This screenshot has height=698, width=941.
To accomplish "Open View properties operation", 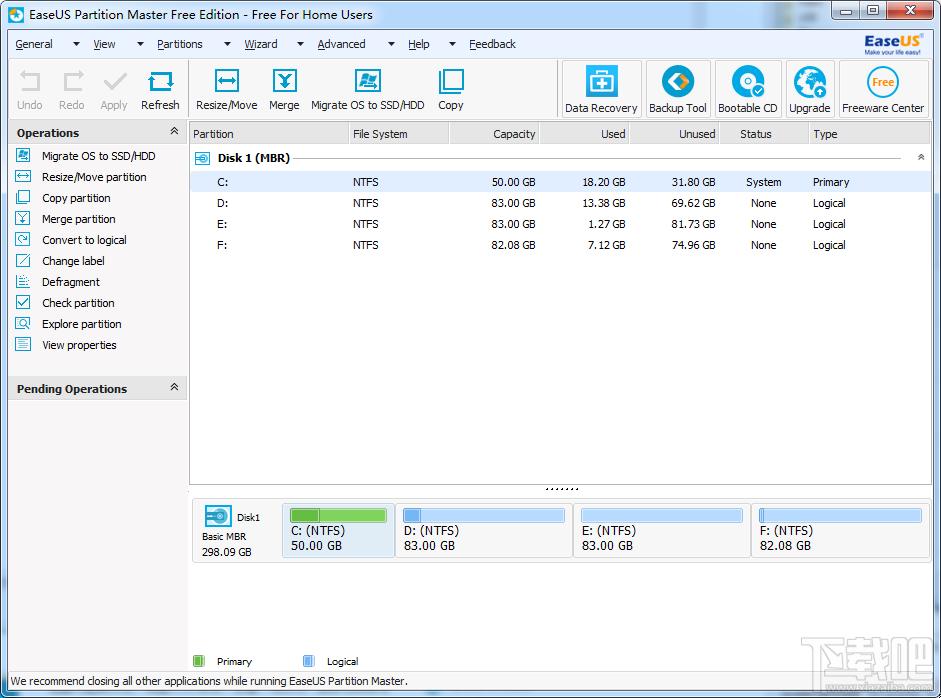I will 79,345.
